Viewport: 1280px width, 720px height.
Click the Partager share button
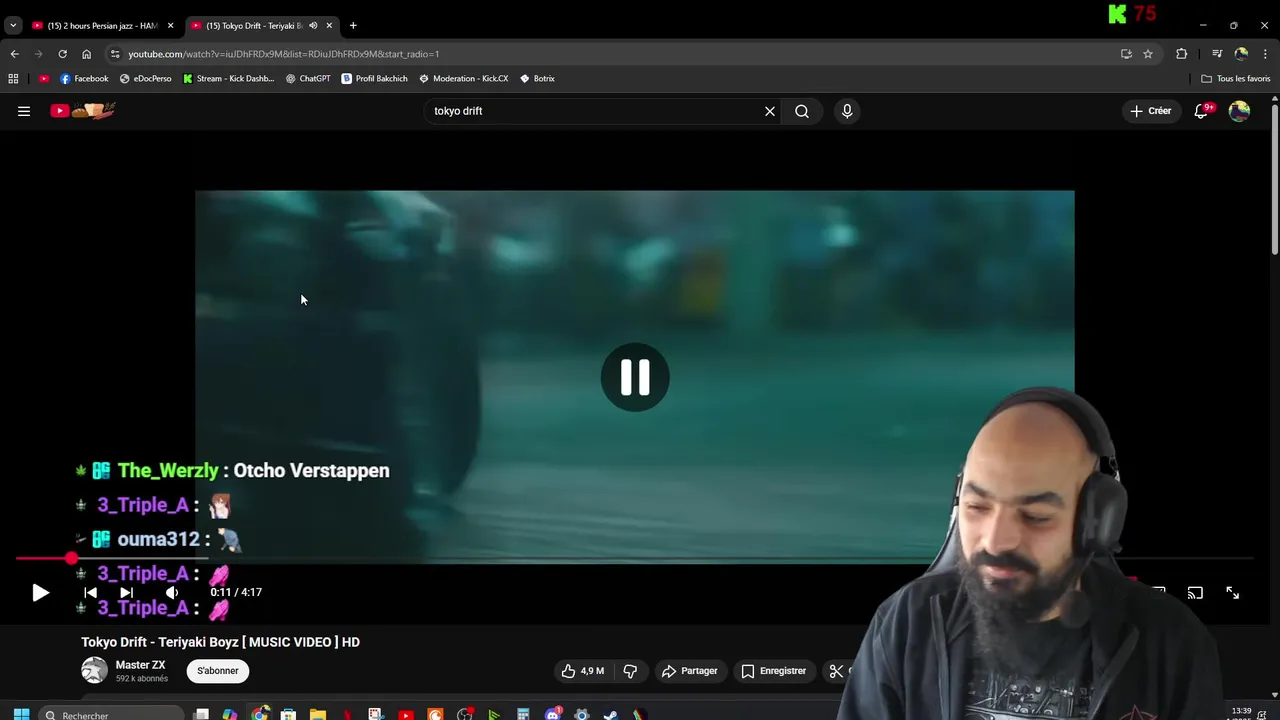pyautogui.click(x=690, y=671)
